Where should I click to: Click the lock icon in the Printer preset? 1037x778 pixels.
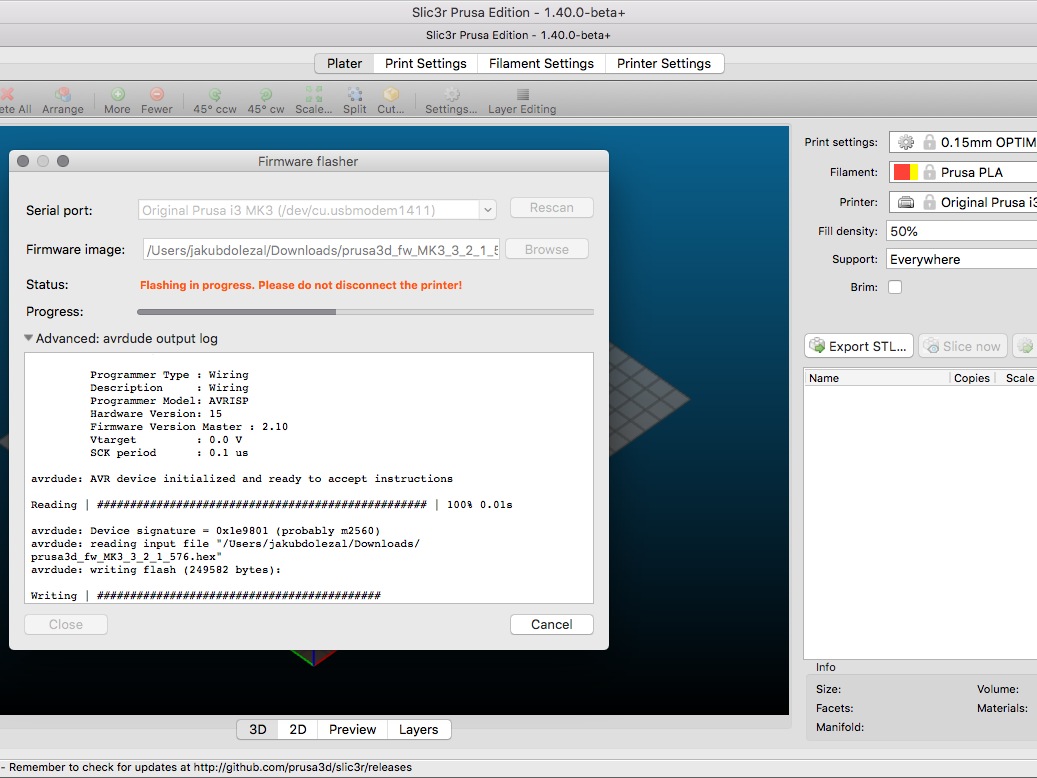[x=929, y=202]
